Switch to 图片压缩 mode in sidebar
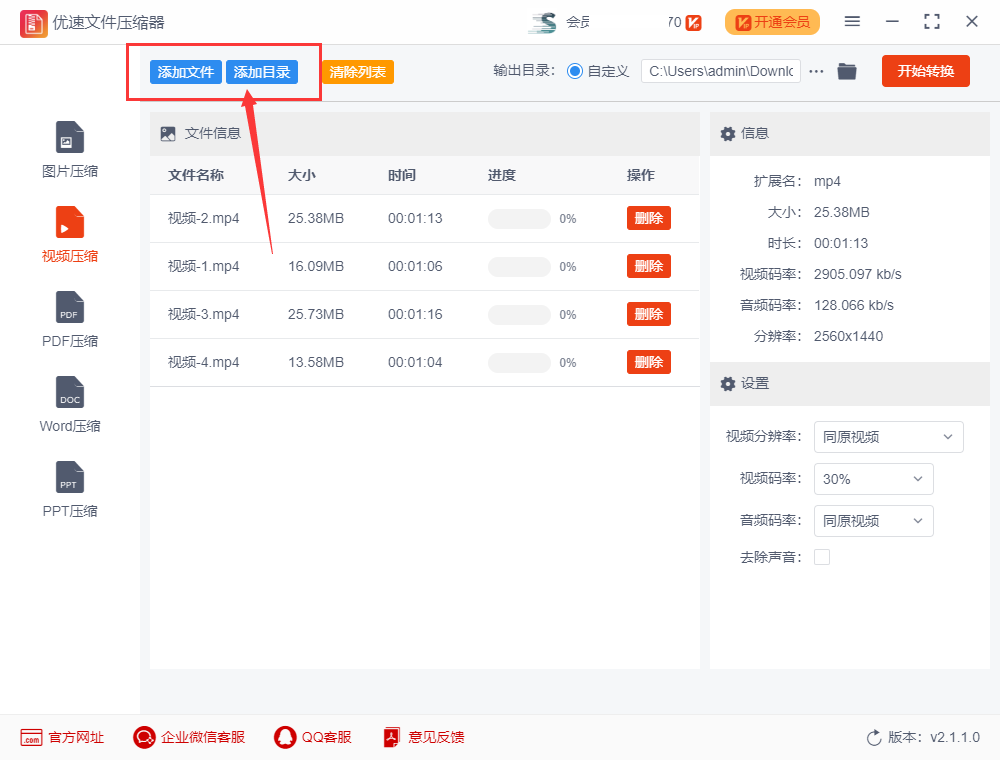The image size is (1000, 760). pos(69,148)
